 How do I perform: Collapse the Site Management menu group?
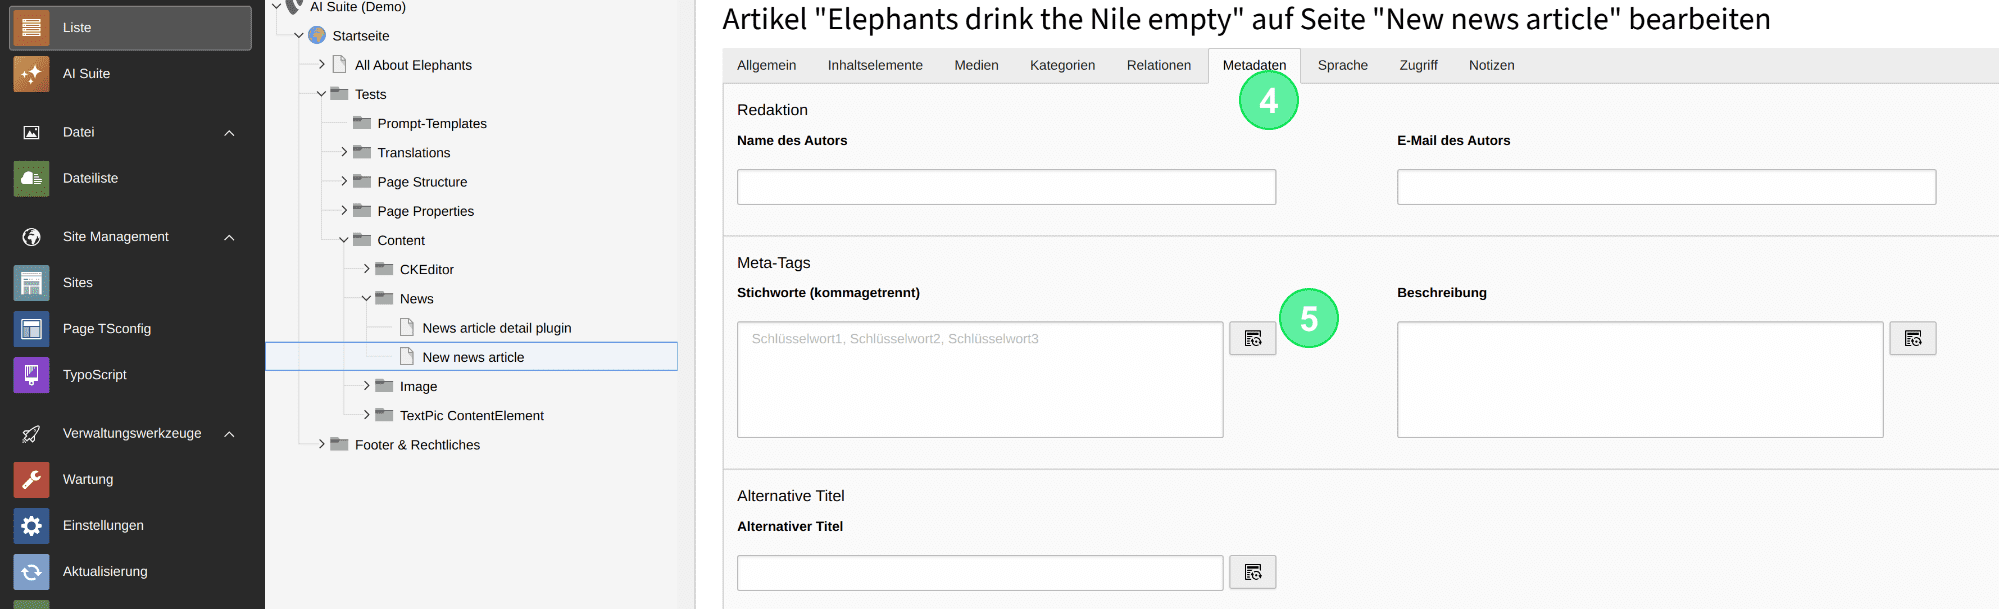229,237
